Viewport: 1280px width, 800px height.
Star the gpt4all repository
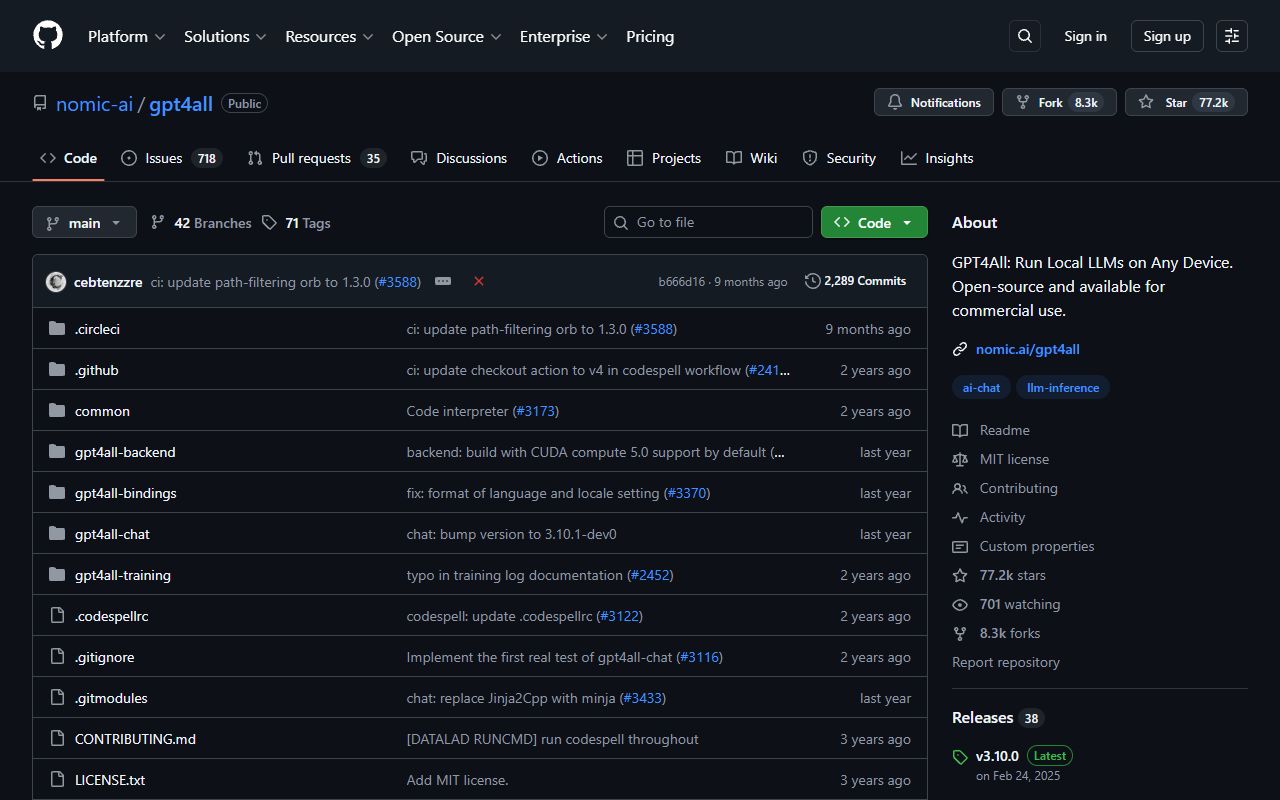click(x=1186, y=102)
